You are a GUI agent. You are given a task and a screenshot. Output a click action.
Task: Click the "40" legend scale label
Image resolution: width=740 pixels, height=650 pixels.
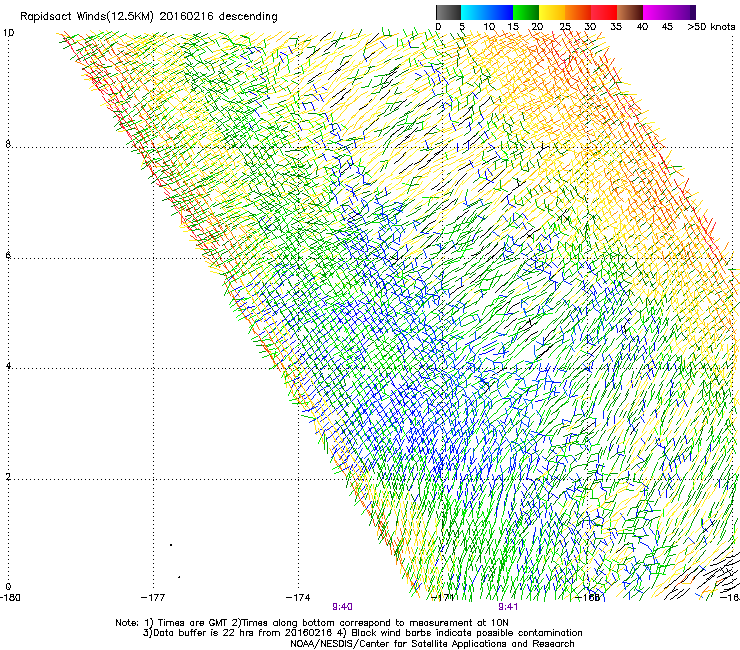(x=642, y=27)
